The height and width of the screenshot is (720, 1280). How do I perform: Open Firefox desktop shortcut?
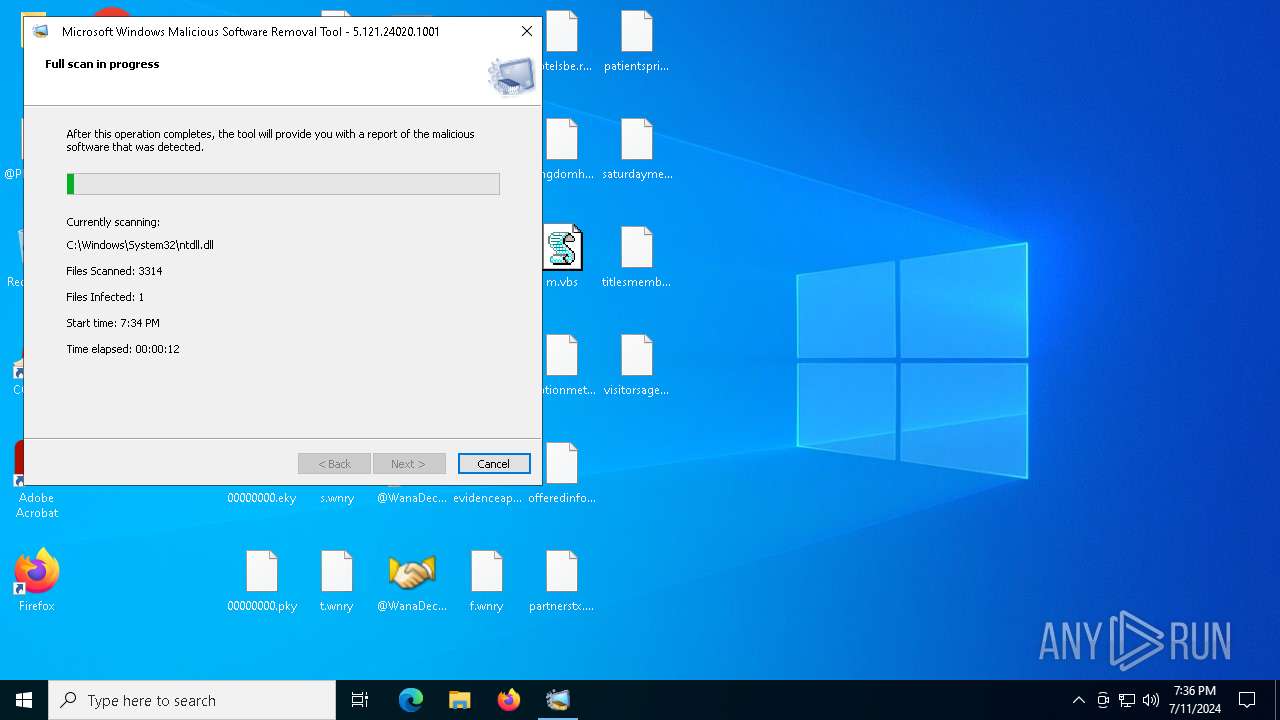pyautogui.click(x=37, y=580)
